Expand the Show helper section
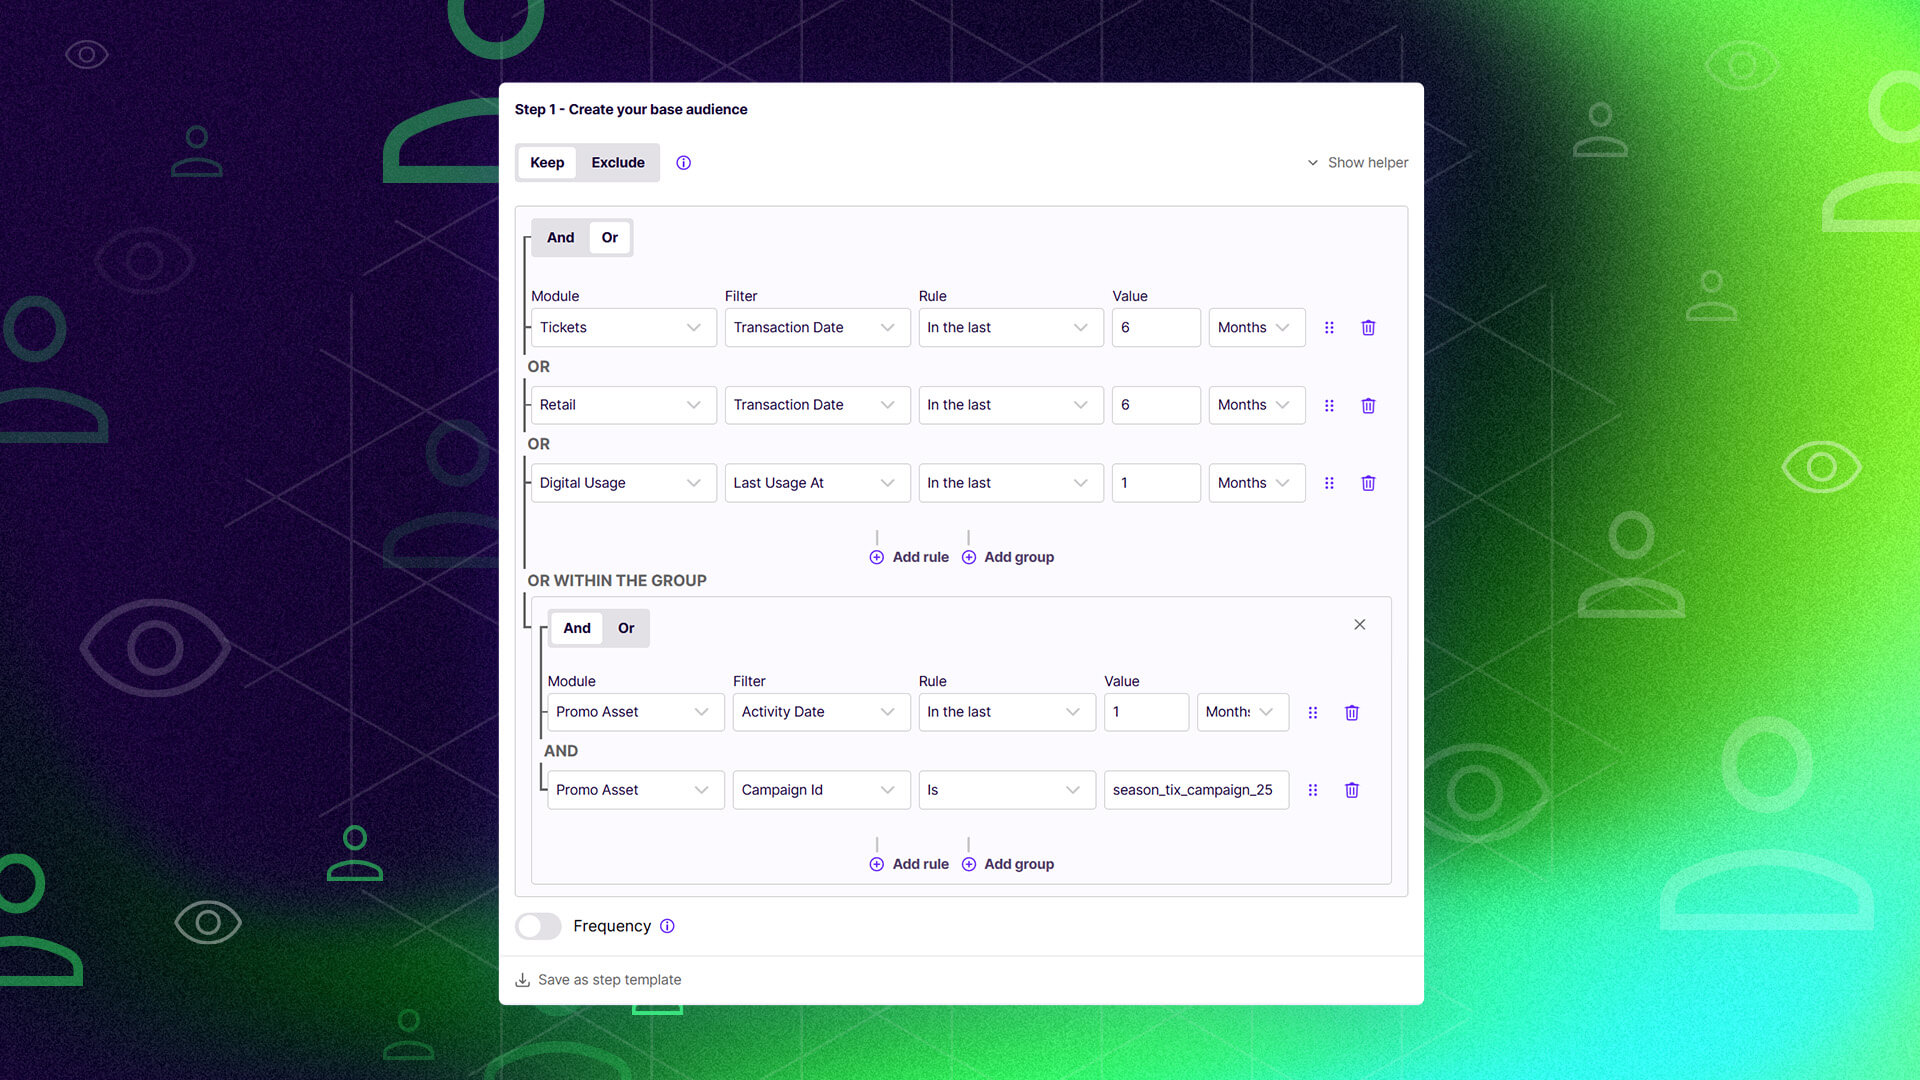The width and height of the screenshot is (1920, 1080). coord(1357,163)
